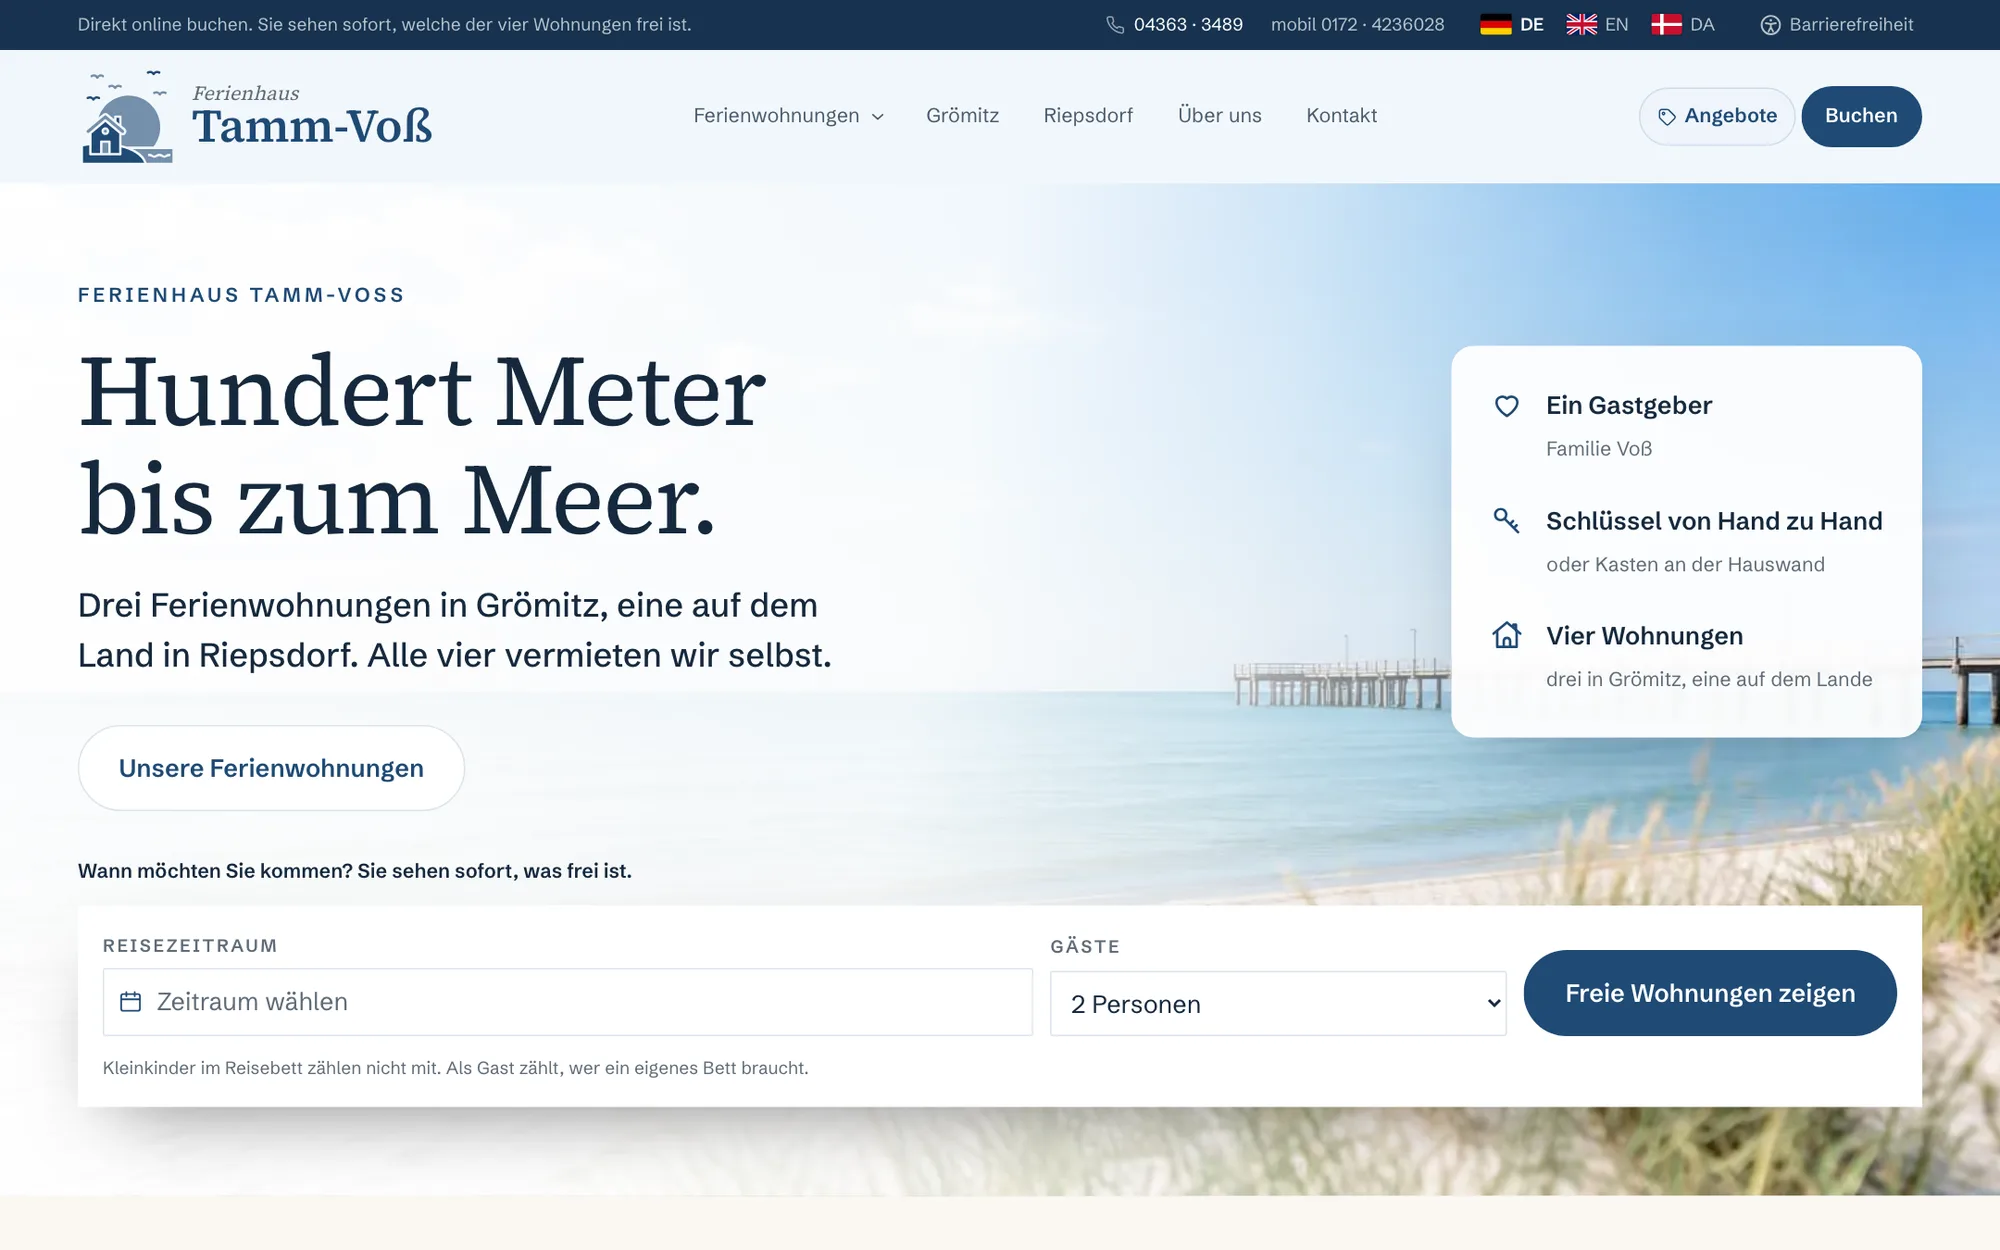Image resolution: width=2000 pixels, height=1250 pixels.
Task: Click the text drei in Grömitz, eine auf dem Lande
Action: 1709,679
